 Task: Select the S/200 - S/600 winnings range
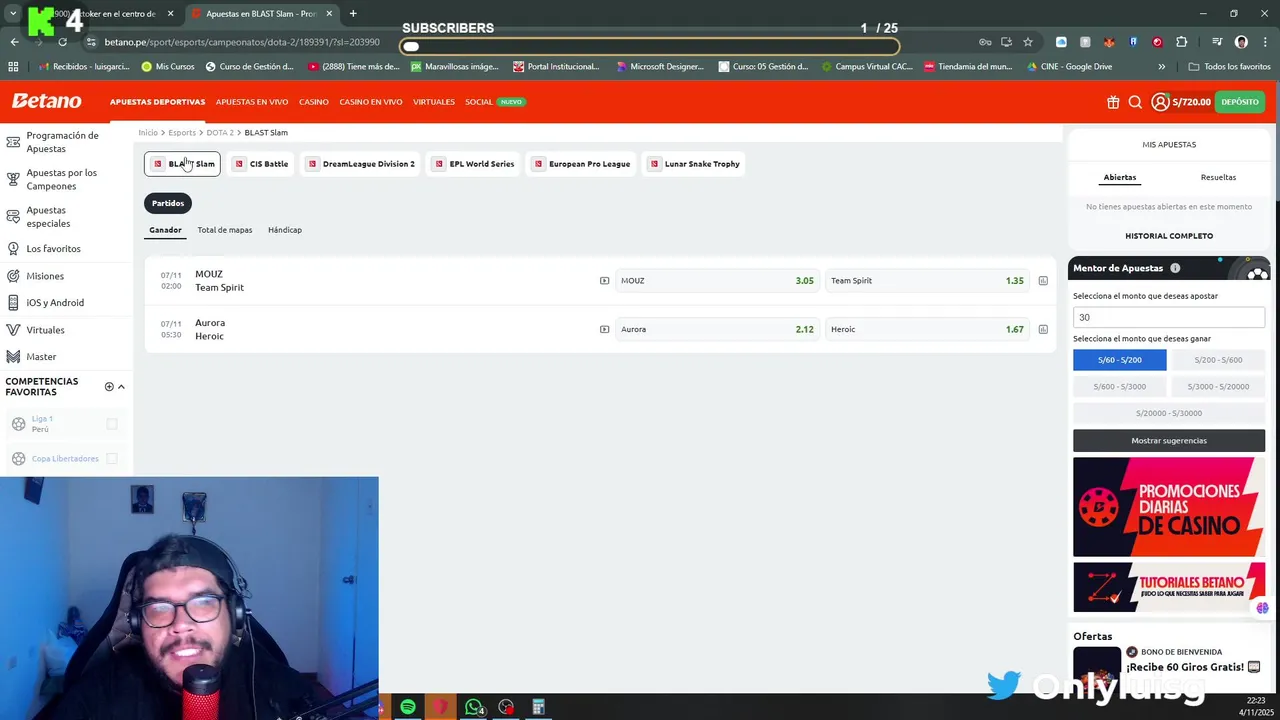[x=1218, y=360]
